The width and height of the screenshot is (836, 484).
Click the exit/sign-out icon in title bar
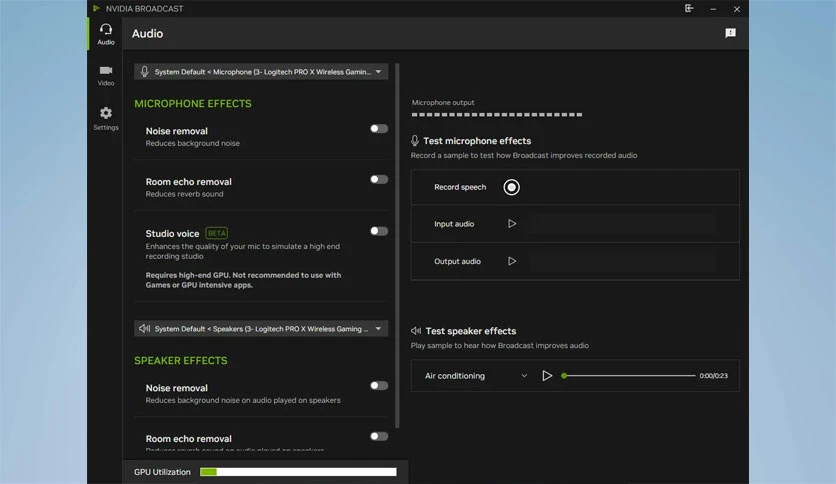689,8
